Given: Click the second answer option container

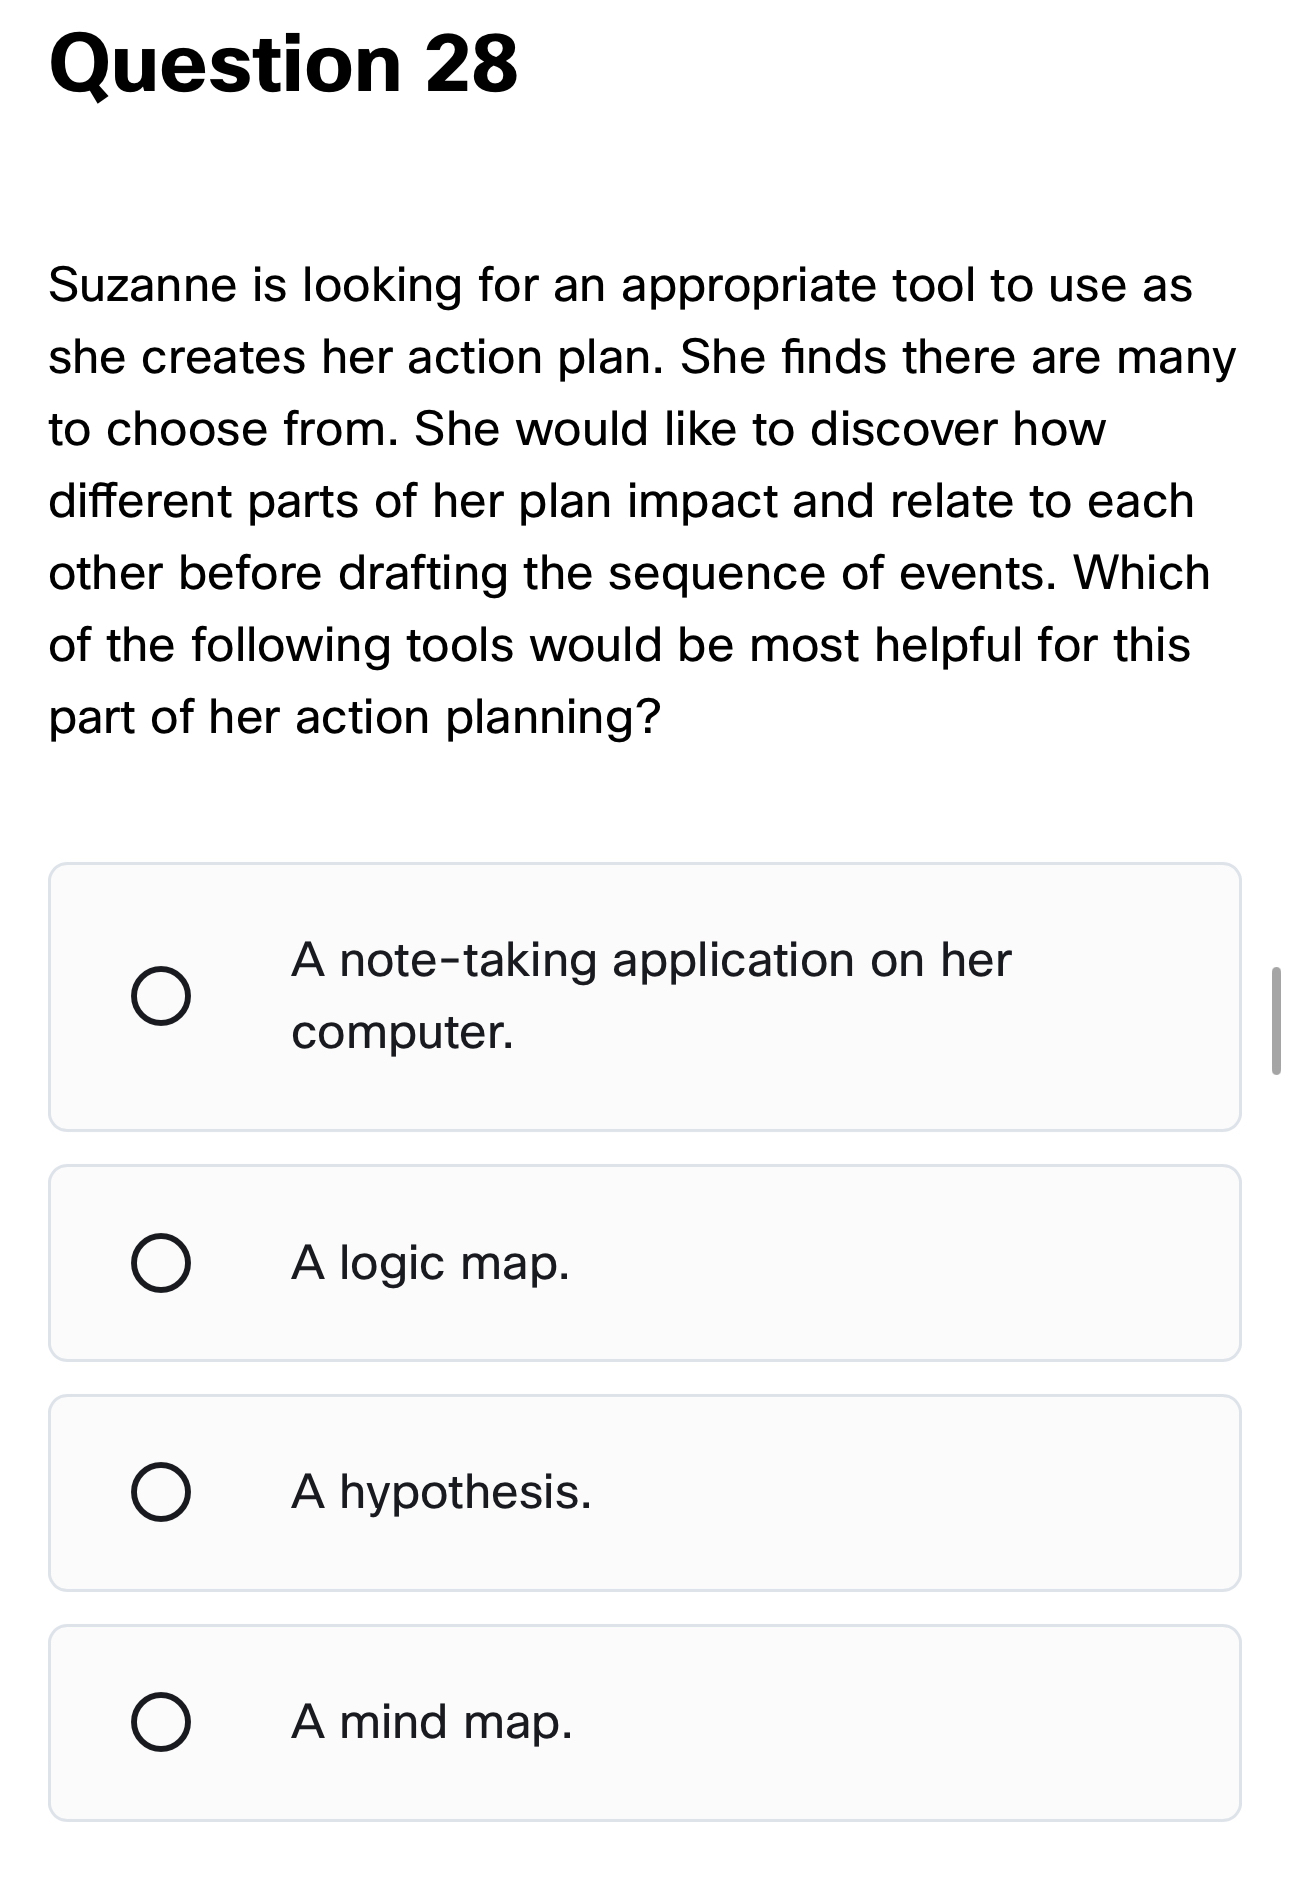Looking at the screenshot, I should [x=645, y=1264].
